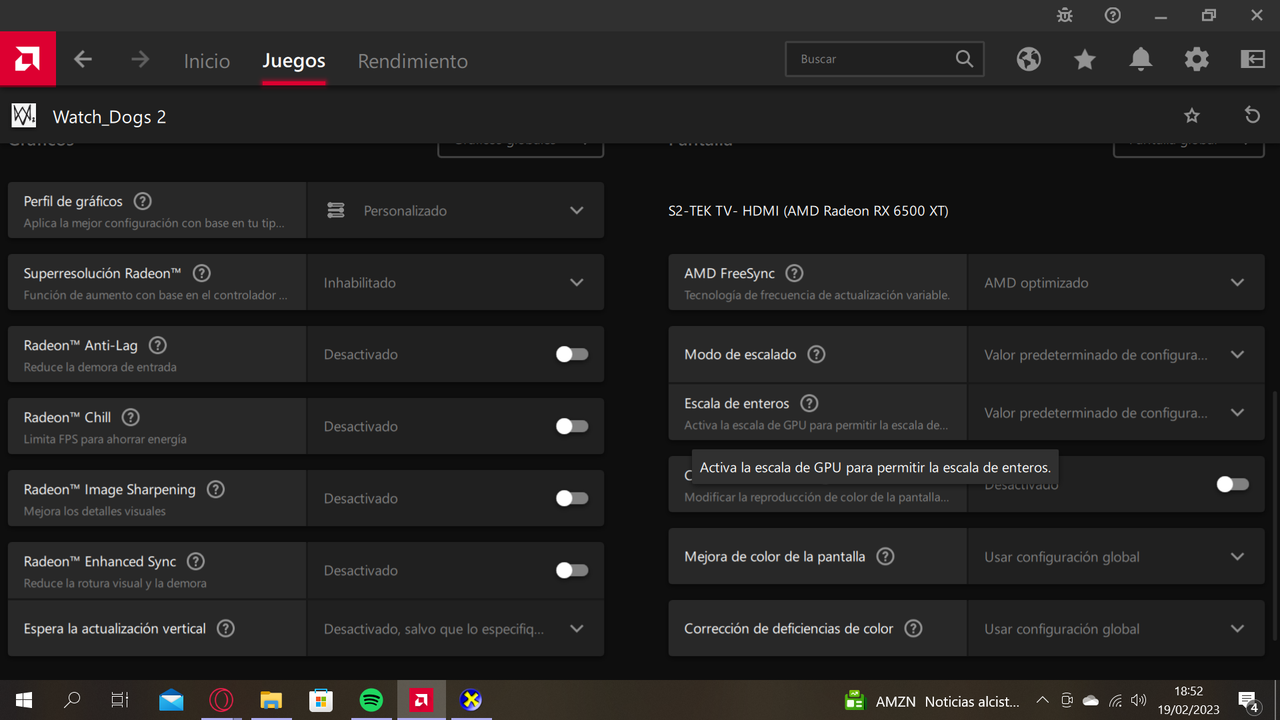Image resolution: width=1280 pixels, height=720 pixels.
Task: Click the Buscar search field
Action: point(885,59)
